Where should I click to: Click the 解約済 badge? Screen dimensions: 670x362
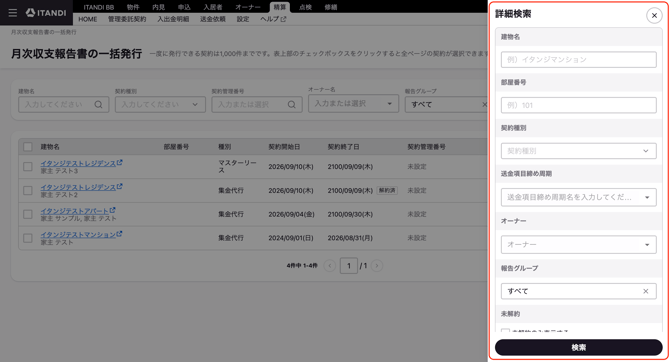[387, 191]
